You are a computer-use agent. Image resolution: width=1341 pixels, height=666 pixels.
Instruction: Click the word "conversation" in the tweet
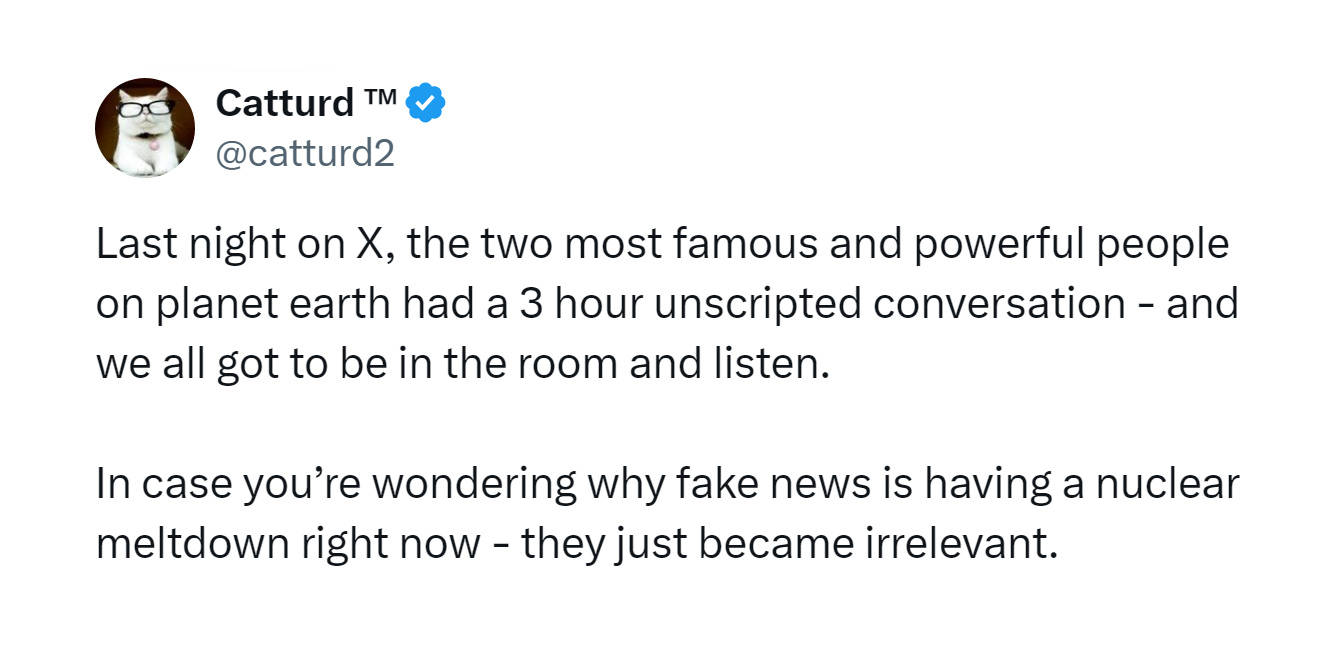point(999,304)
